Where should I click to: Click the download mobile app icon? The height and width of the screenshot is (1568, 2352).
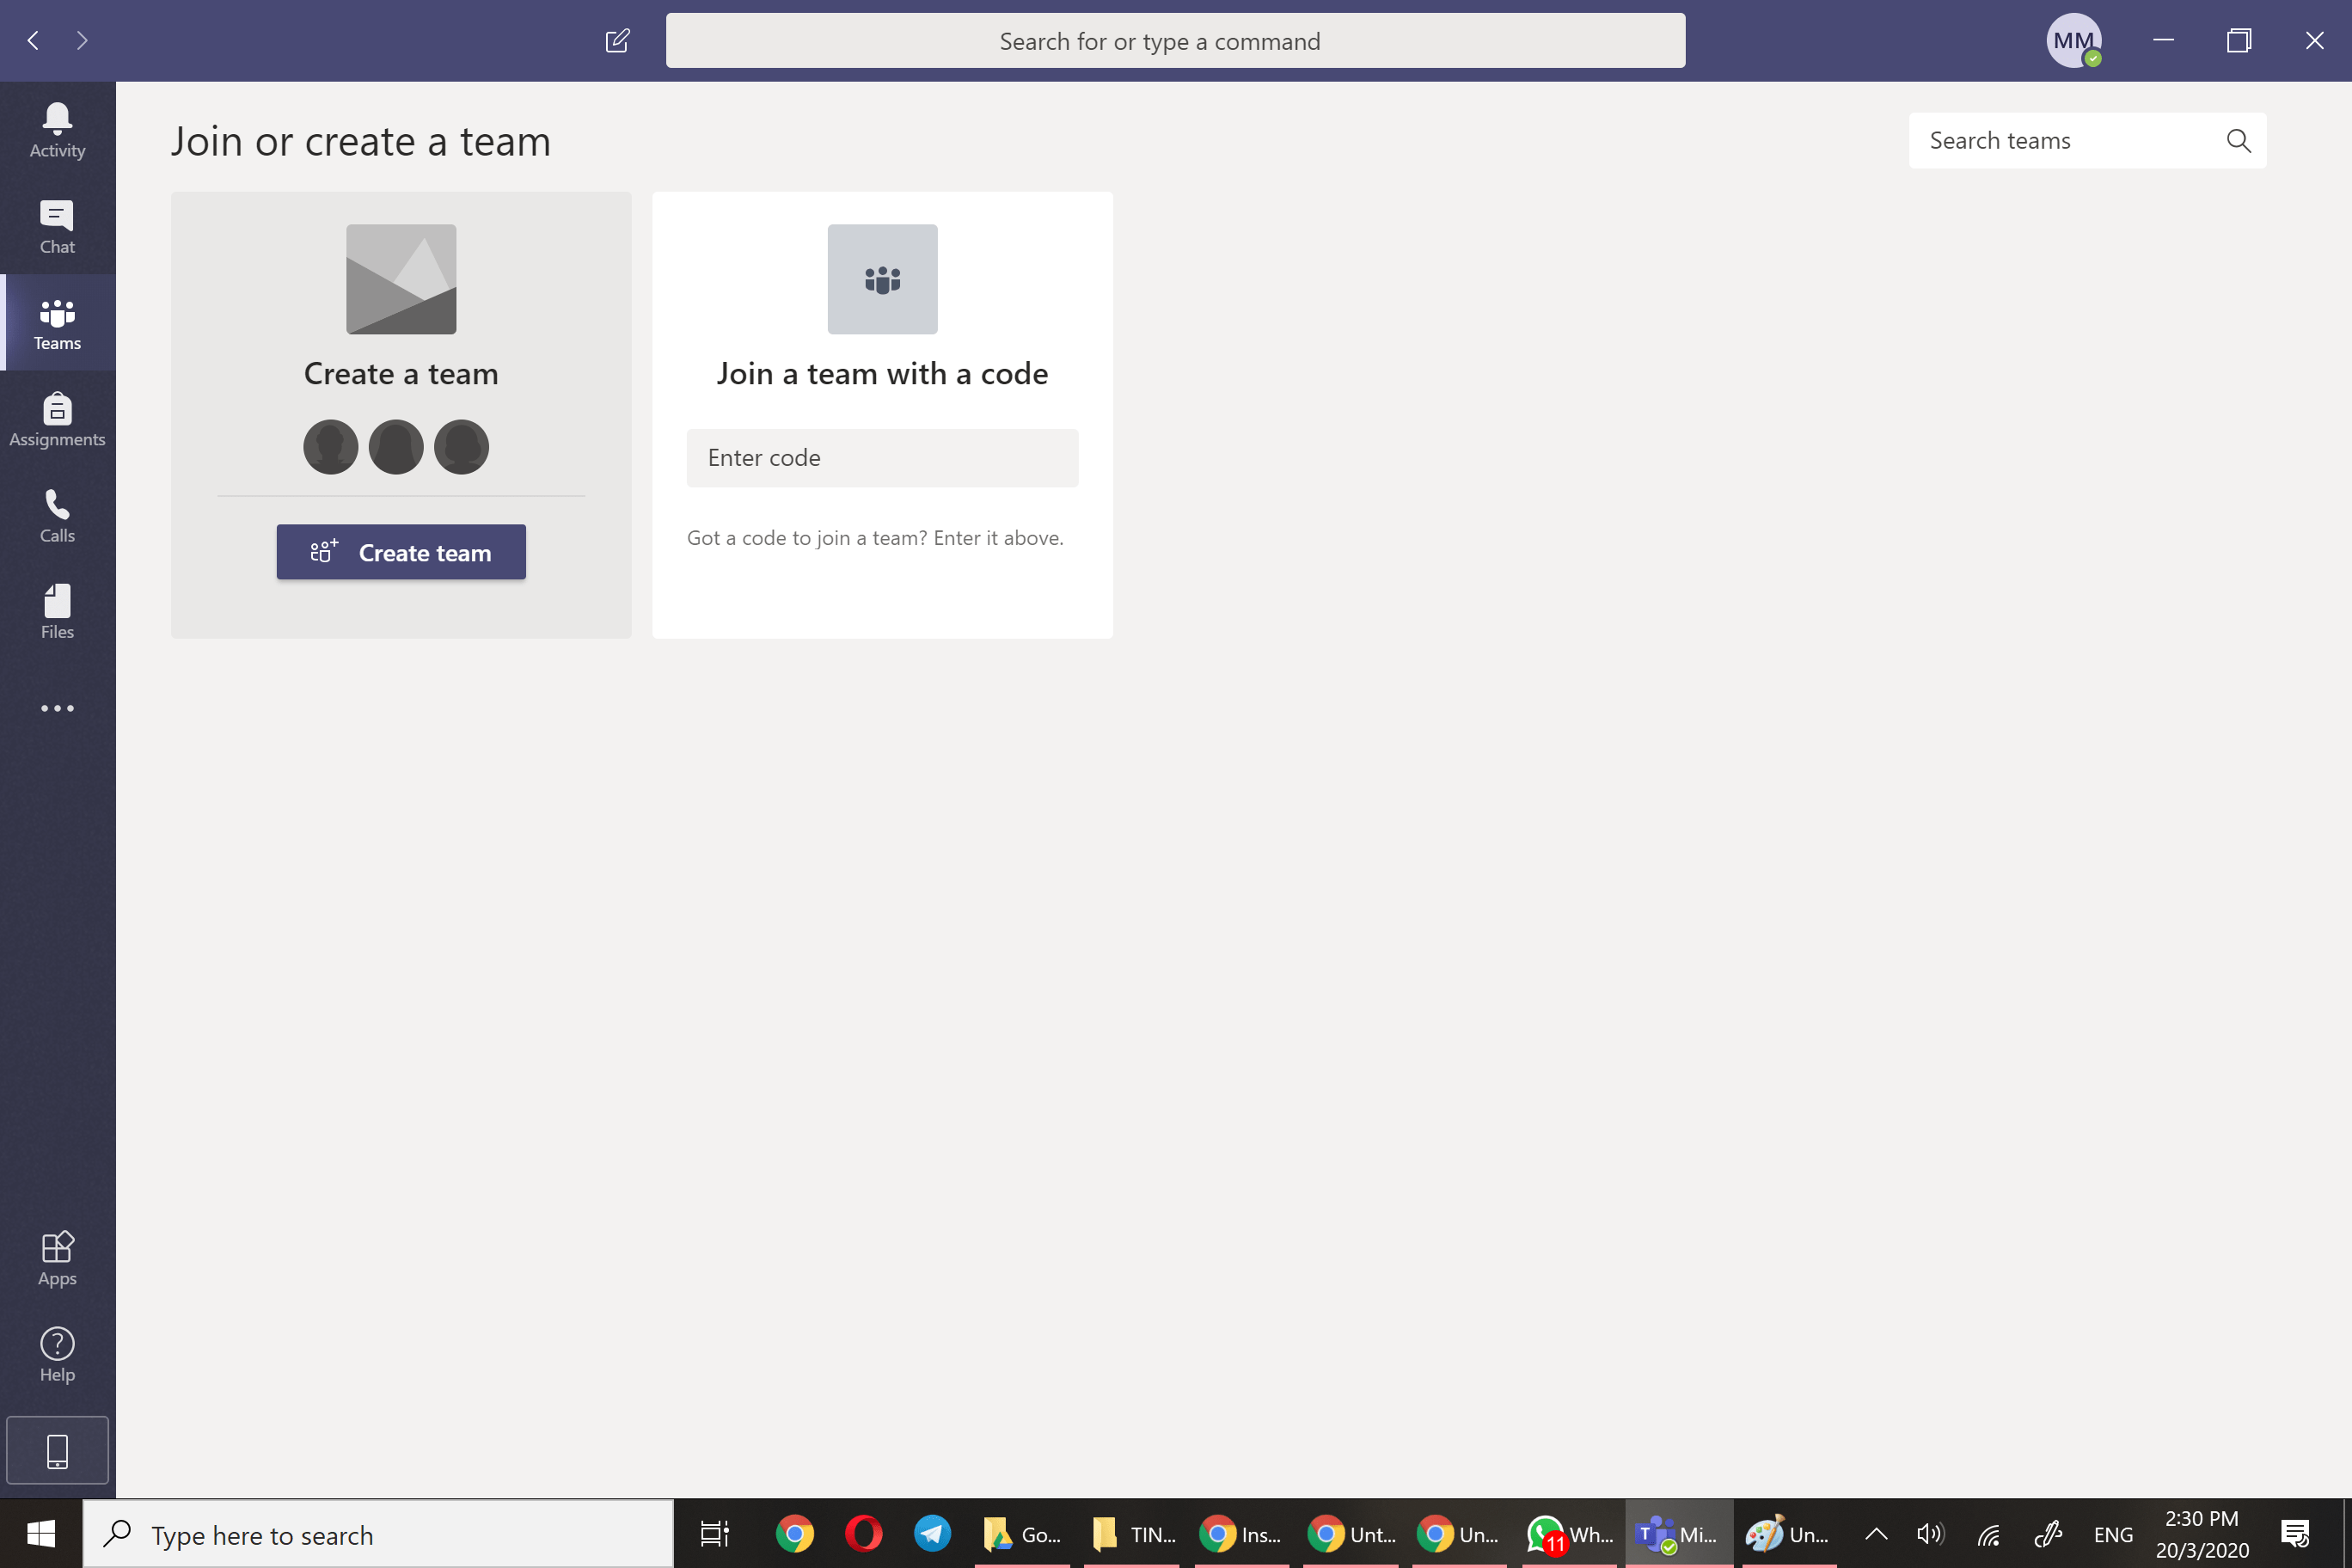point(57,1450)
